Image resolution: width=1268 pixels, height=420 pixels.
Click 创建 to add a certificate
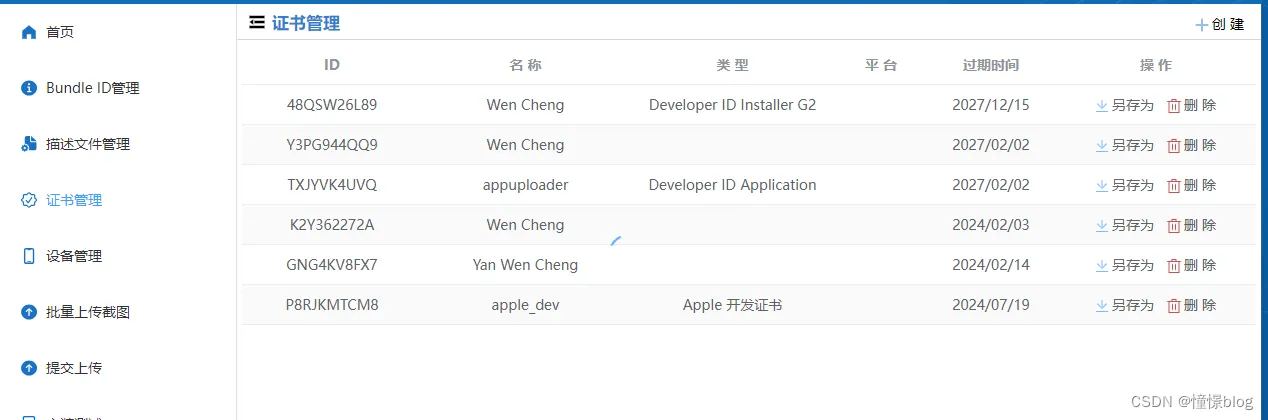1228,25
